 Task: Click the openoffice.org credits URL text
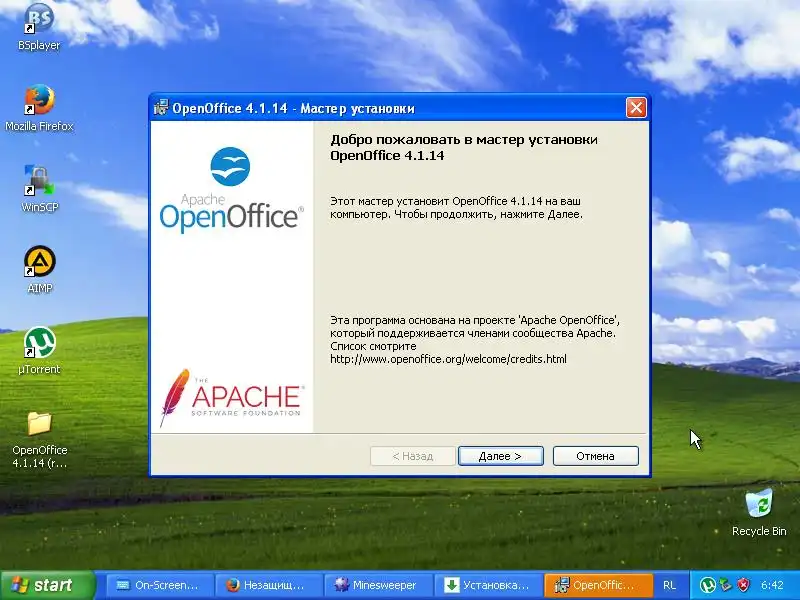[448, 359]
